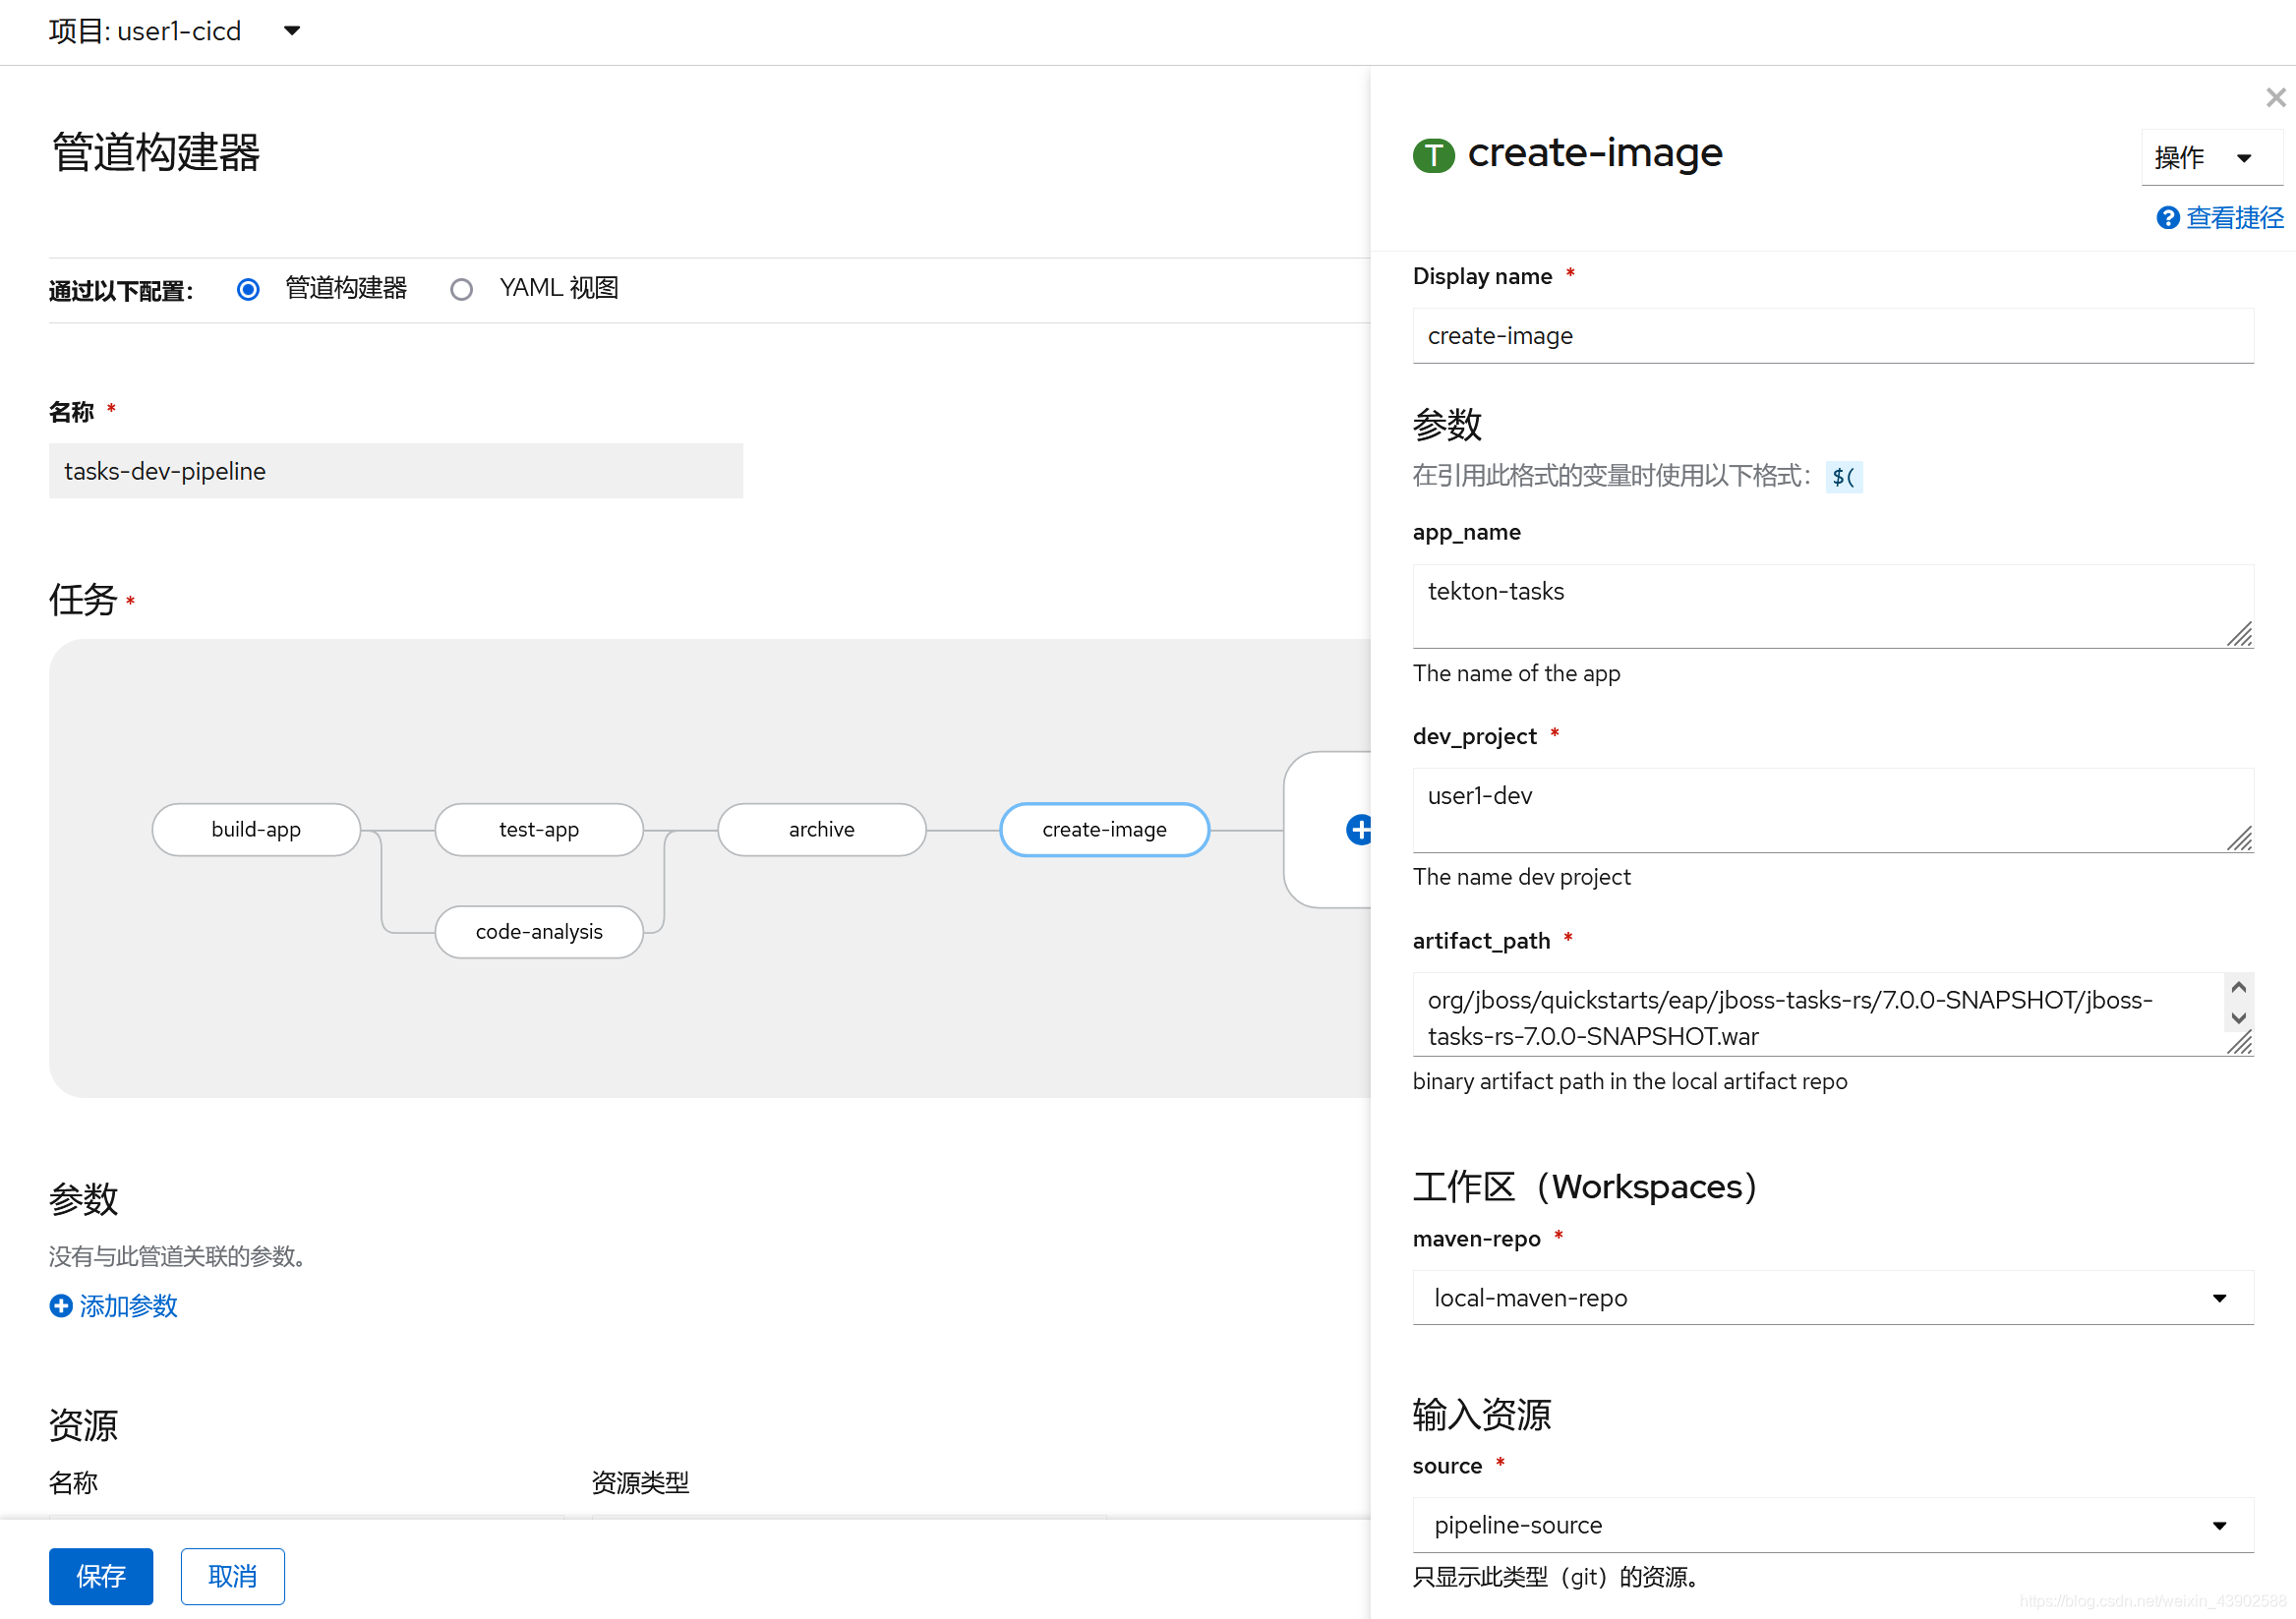Click the dev_project textarea resize handle

click(2239, 838)
